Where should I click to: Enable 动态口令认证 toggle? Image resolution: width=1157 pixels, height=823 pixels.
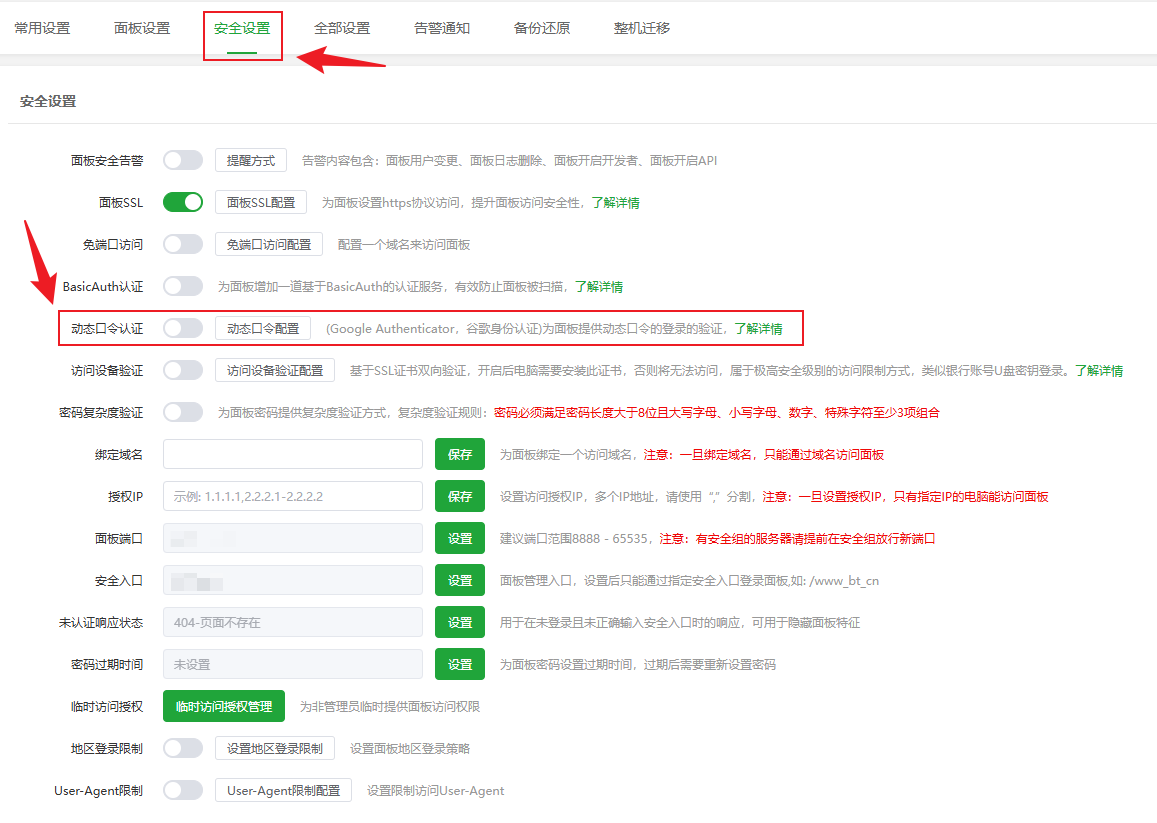coord(183,328)
